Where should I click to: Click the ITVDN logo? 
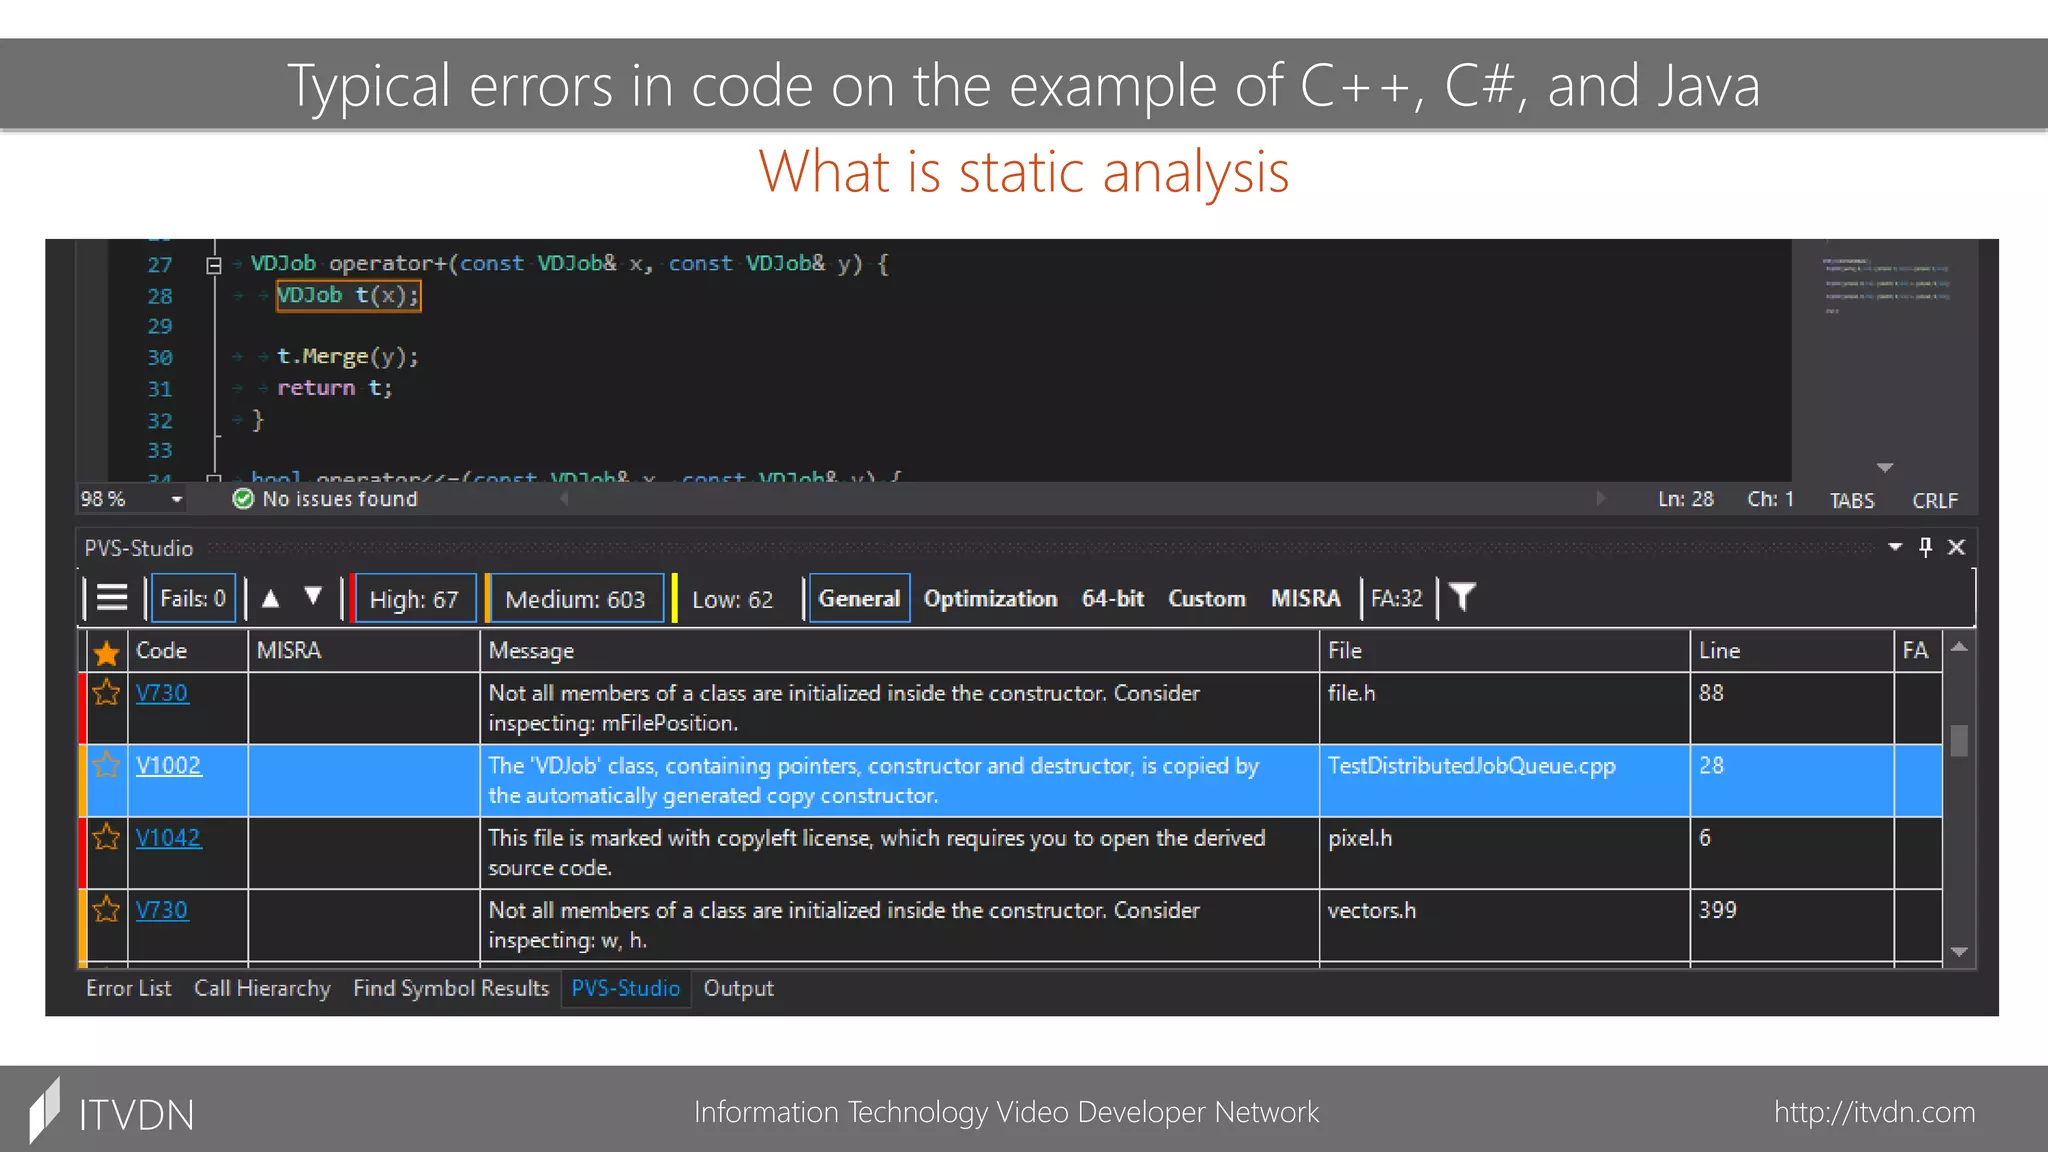click(112, 1111)
